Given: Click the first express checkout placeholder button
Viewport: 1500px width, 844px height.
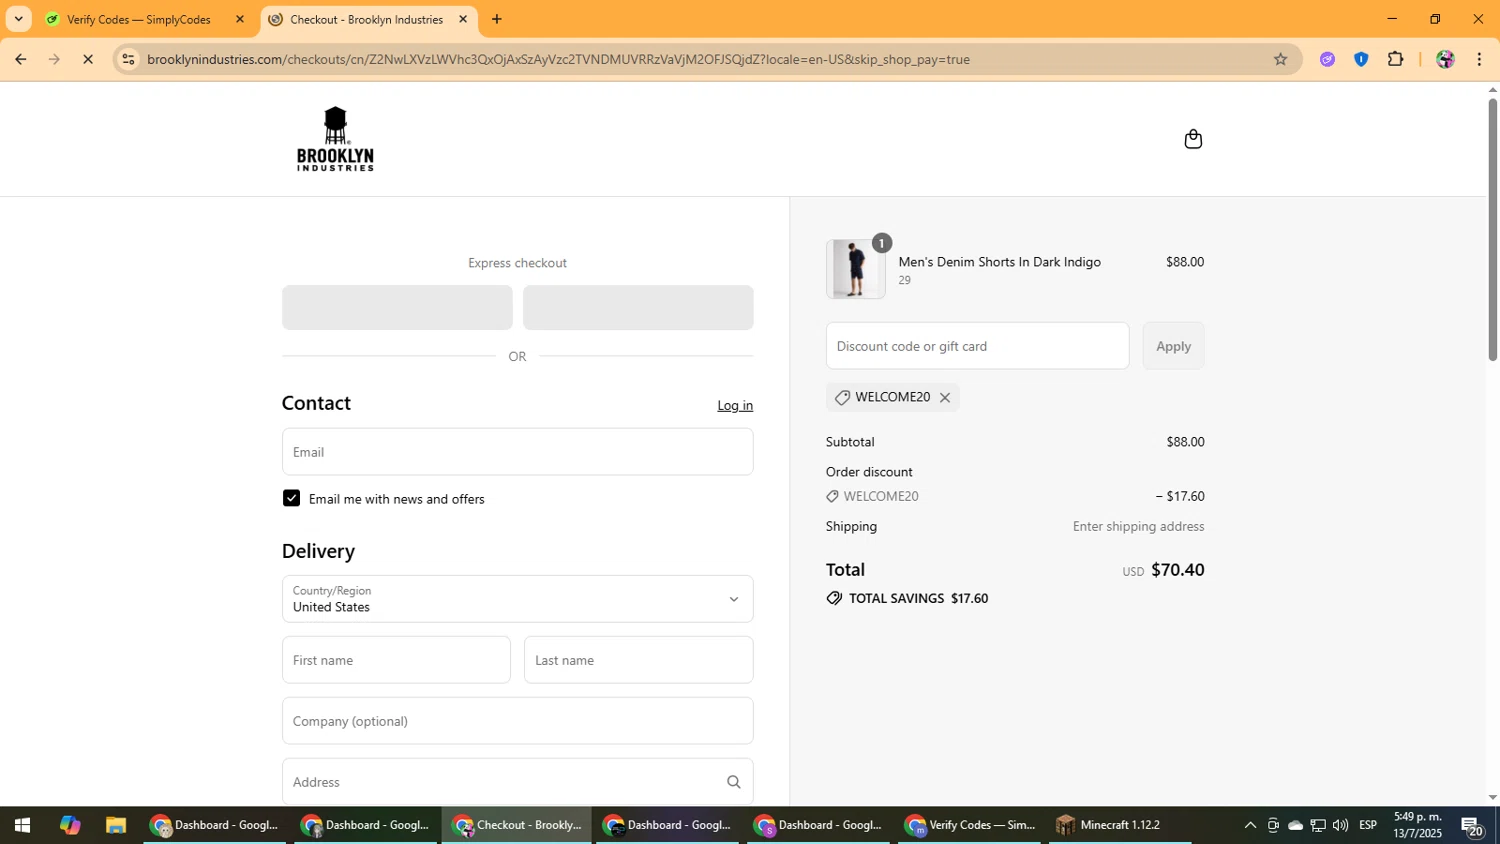Looking at the screenshot, I should (x=397, y=307).
